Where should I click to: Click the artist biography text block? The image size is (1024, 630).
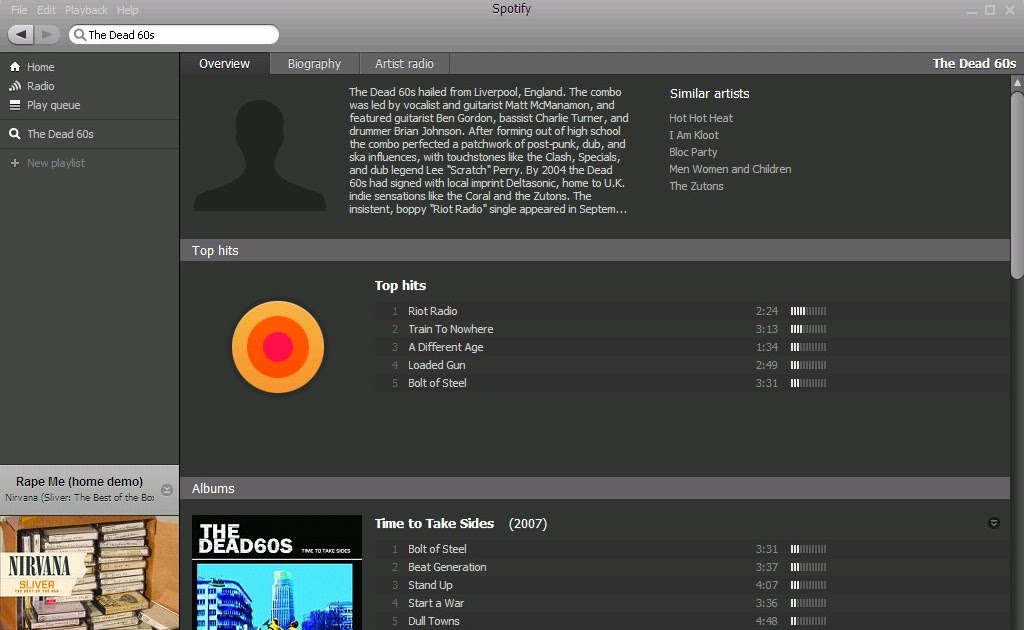click(x=488, y=151)
